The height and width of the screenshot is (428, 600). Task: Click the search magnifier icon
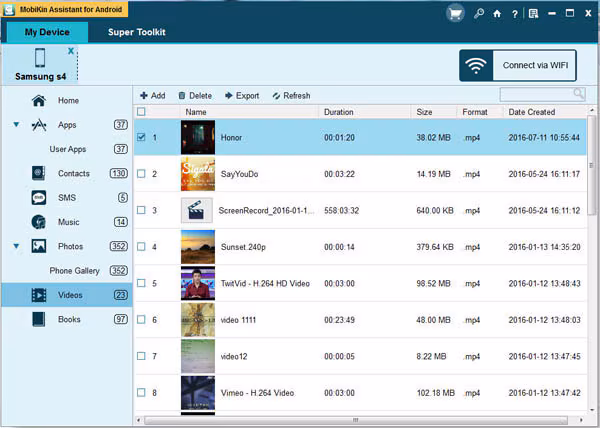click(x=579, y=94)
